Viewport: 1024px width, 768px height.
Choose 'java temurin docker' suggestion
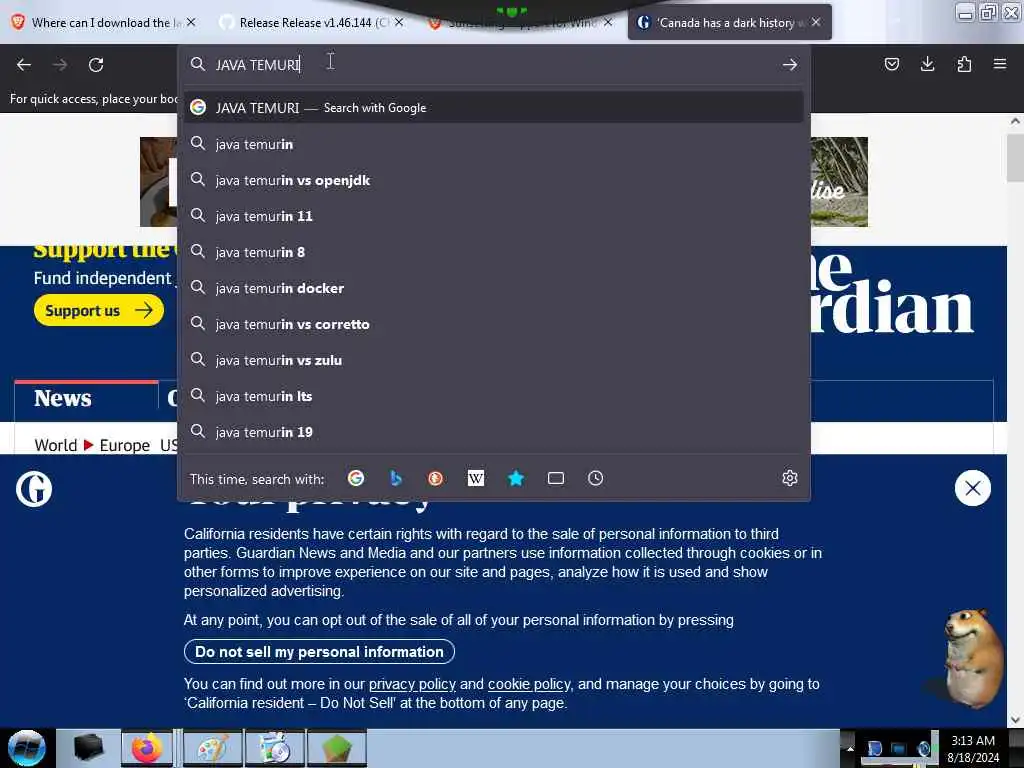493,287
